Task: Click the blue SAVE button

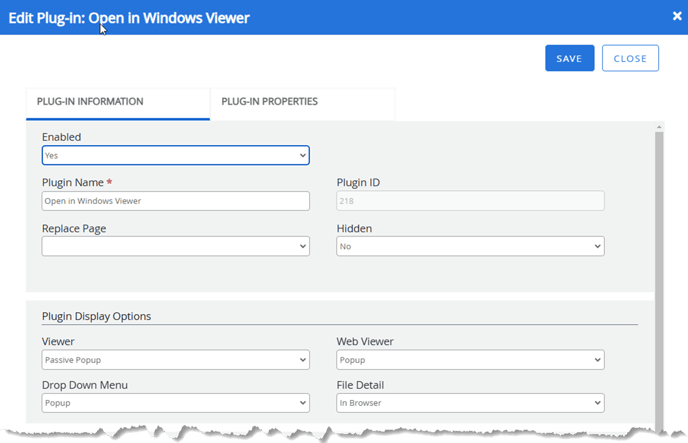Action: 569,58
